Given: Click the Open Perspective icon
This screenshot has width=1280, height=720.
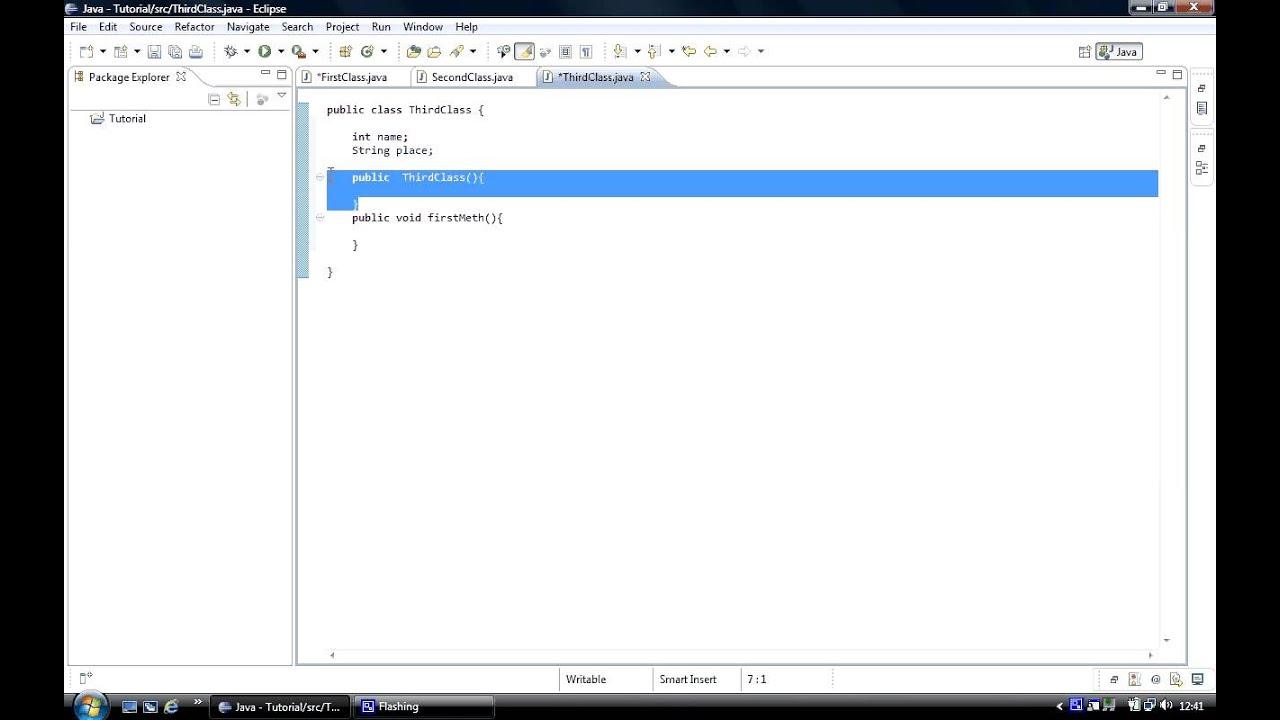Looking at the screenshot, I should click(1084, 52).
